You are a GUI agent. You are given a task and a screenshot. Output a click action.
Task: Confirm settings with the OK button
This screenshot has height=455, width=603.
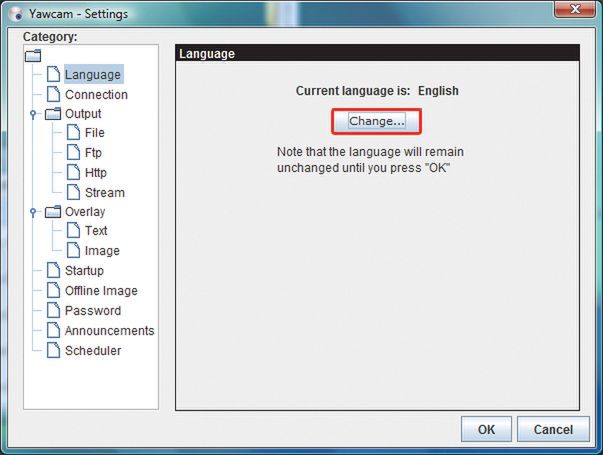[x=486, y=429]
